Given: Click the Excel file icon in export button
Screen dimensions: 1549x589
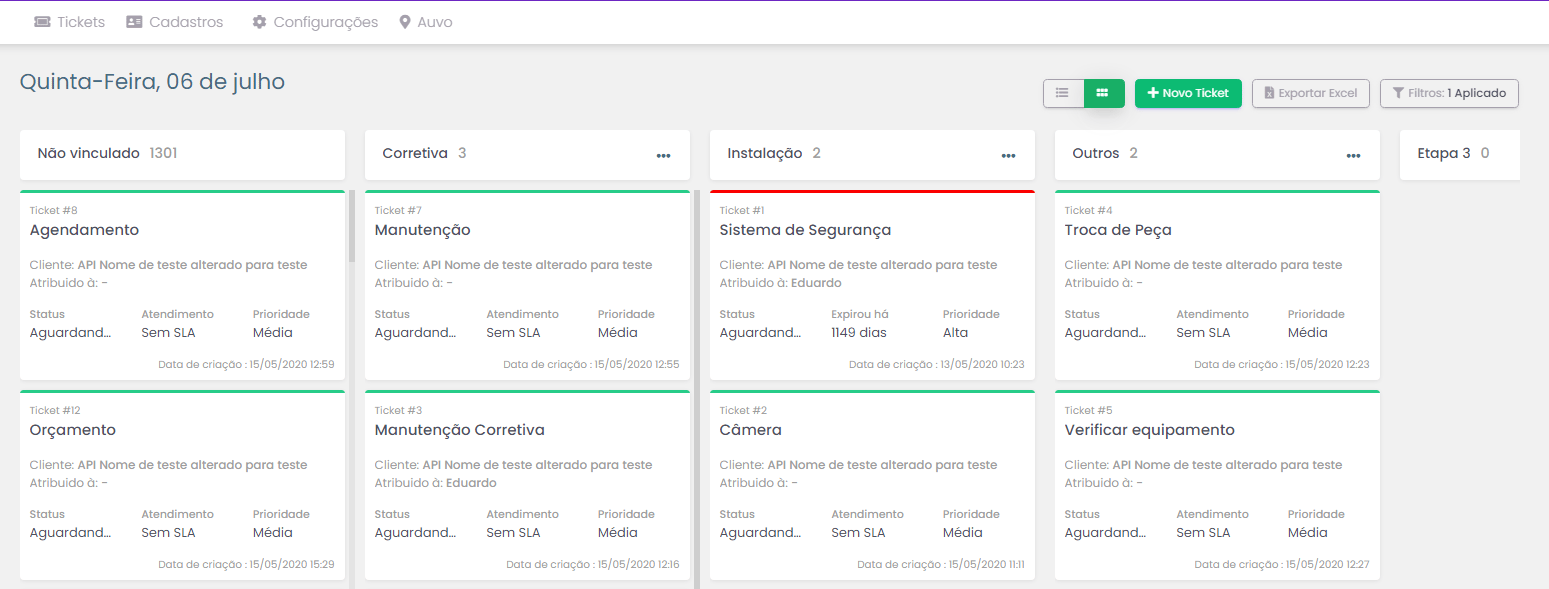Looking at the screenshot, I should (1269, 93).
